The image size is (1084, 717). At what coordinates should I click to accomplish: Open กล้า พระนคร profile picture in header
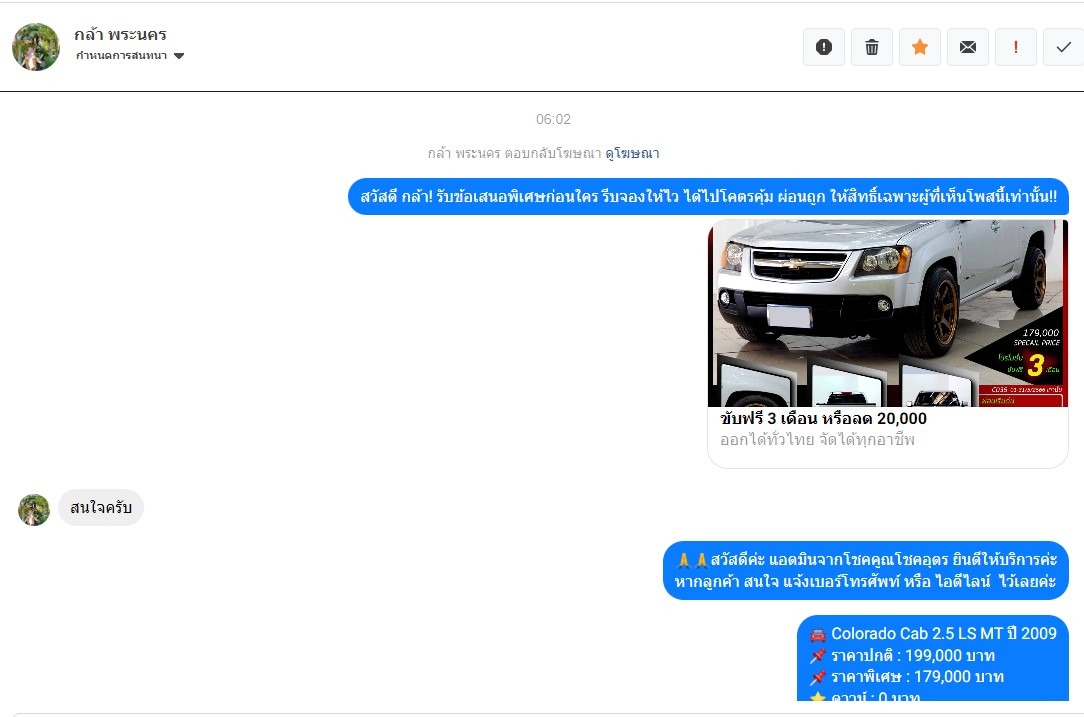coord(36,47)
